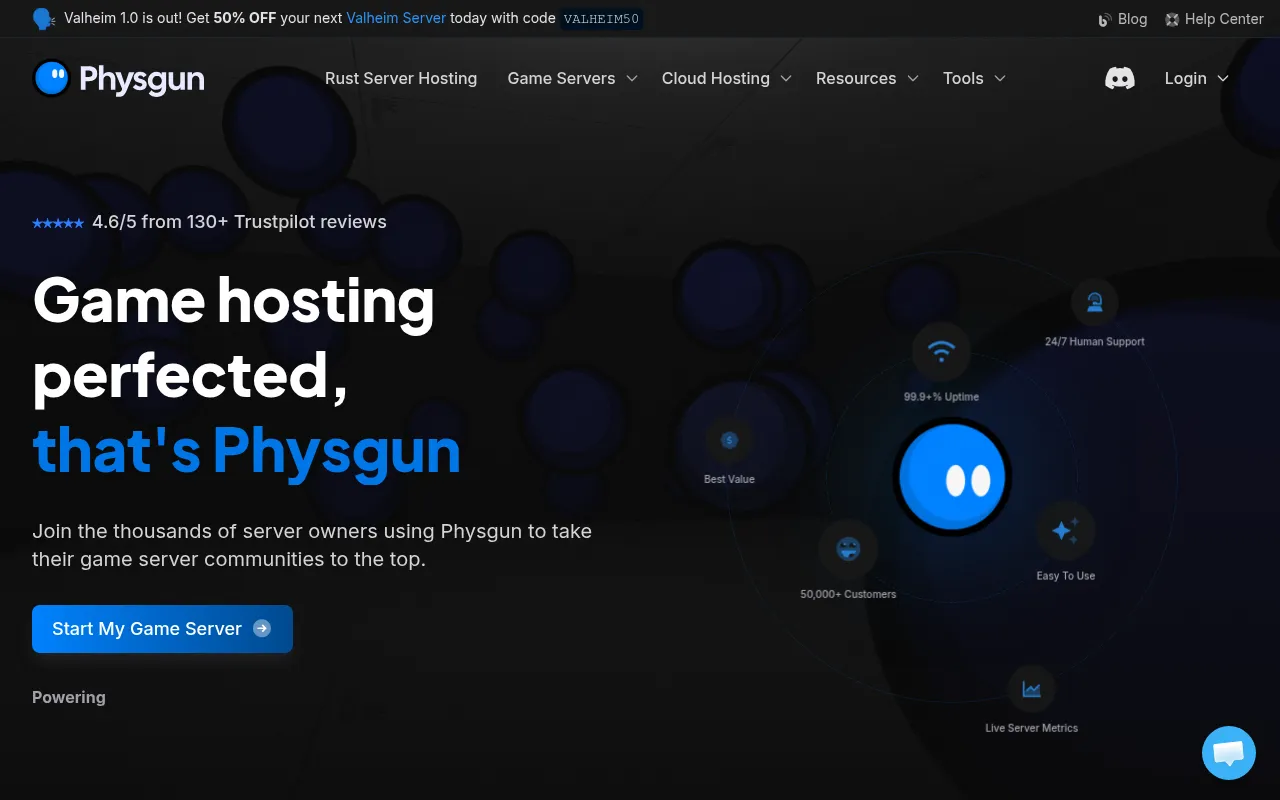Click the Trustpilot reviews rating text
This screenshot has height=800, width=1280.
[239, 222]
